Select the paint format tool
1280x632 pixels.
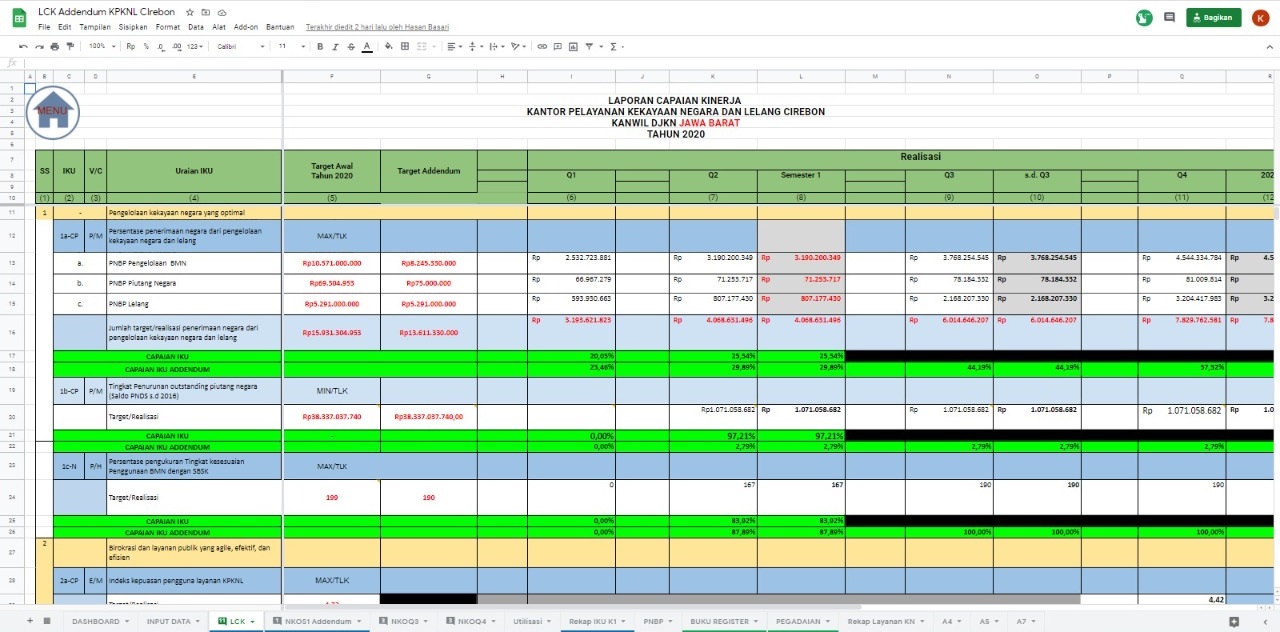[x=68, y=46]
